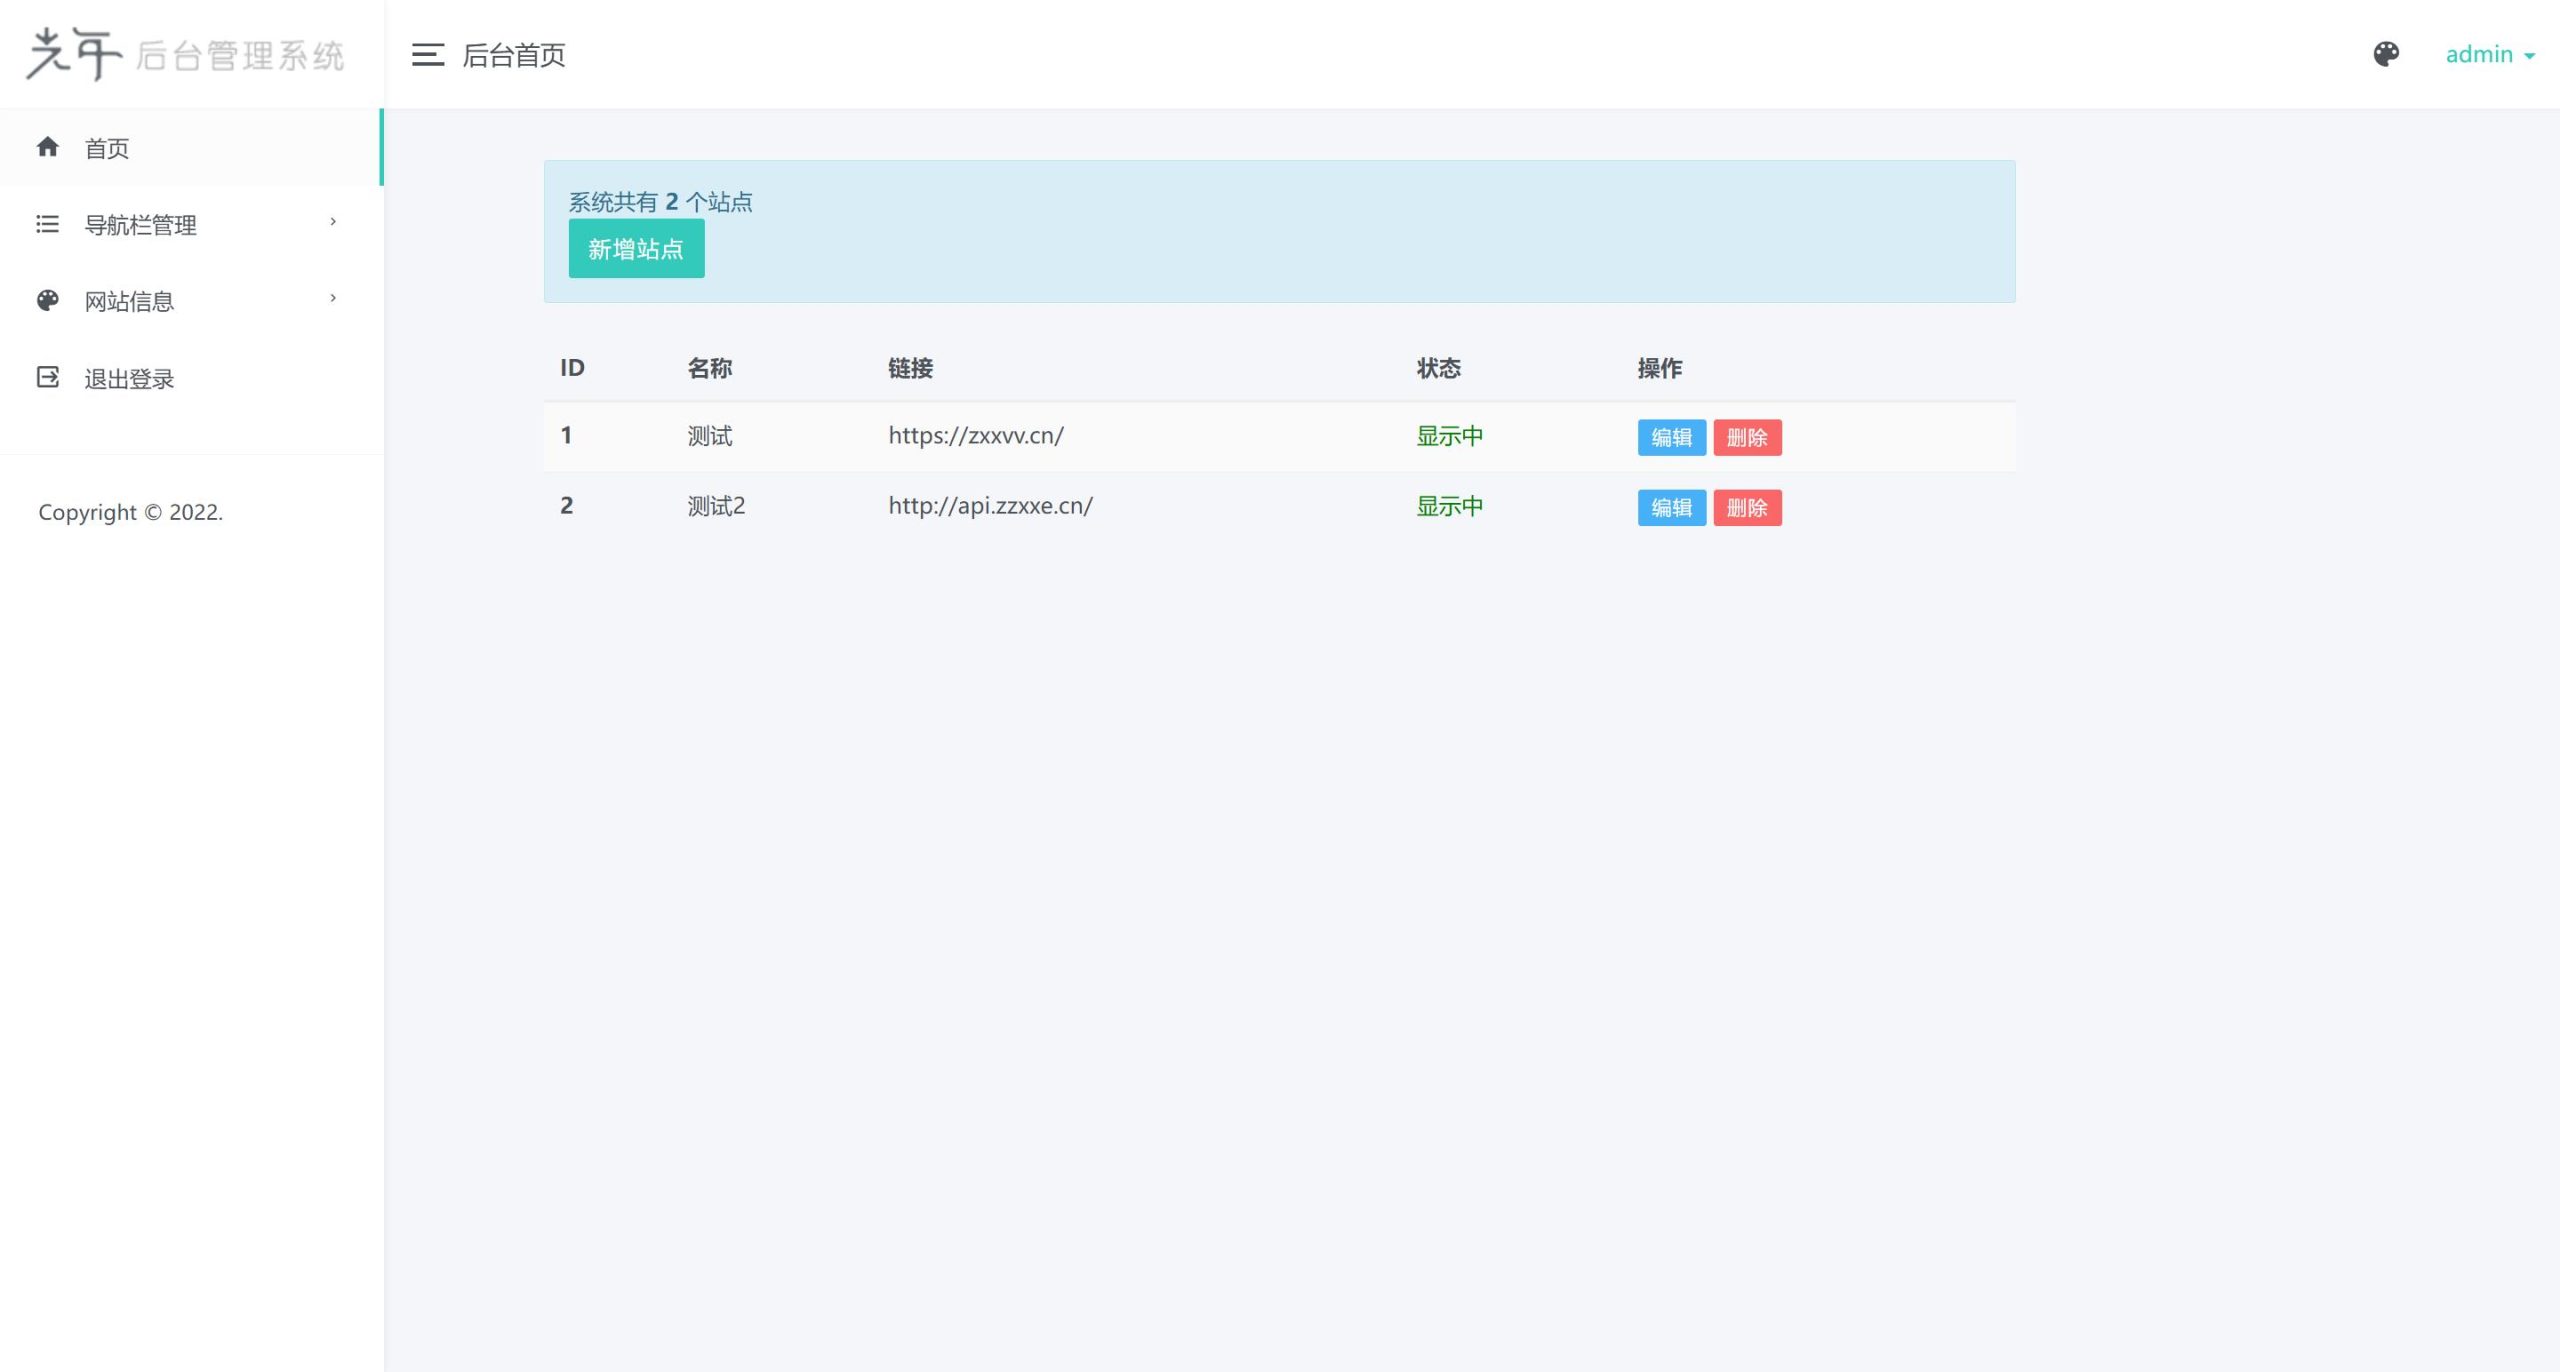
Task: Click the link http://api.zzxxe.cn/
Action: 990,506
